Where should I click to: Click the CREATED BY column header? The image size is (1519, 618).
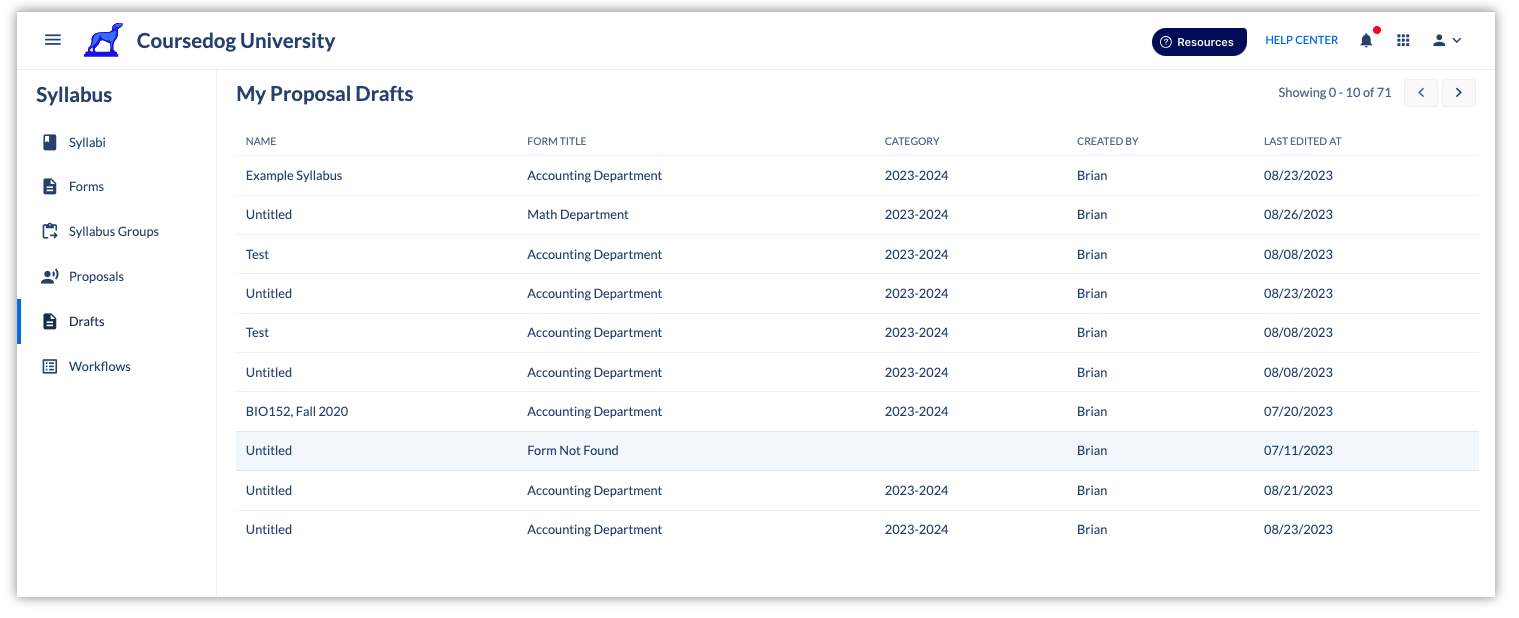1108,141
